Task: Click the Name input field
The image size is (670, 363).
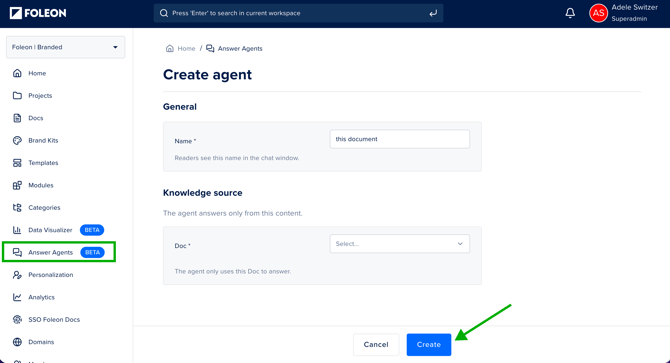Action: [400, 139]
